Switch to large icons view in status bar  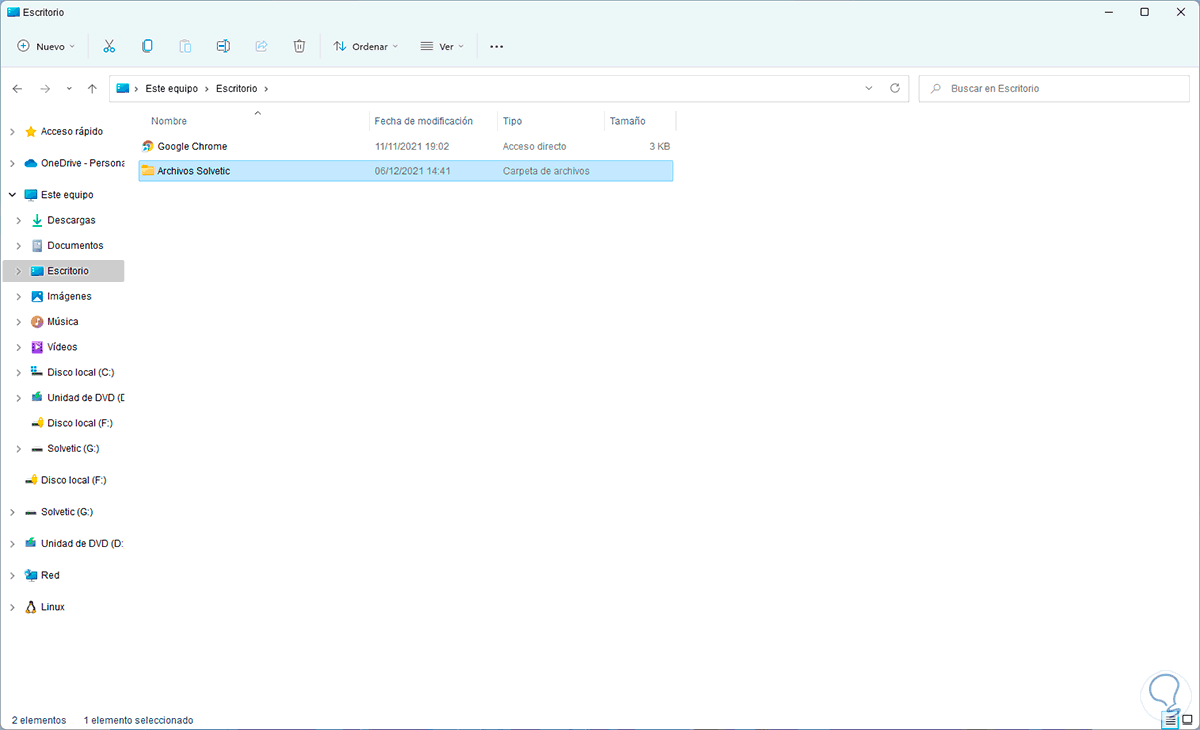click(x=1187, y=719)
